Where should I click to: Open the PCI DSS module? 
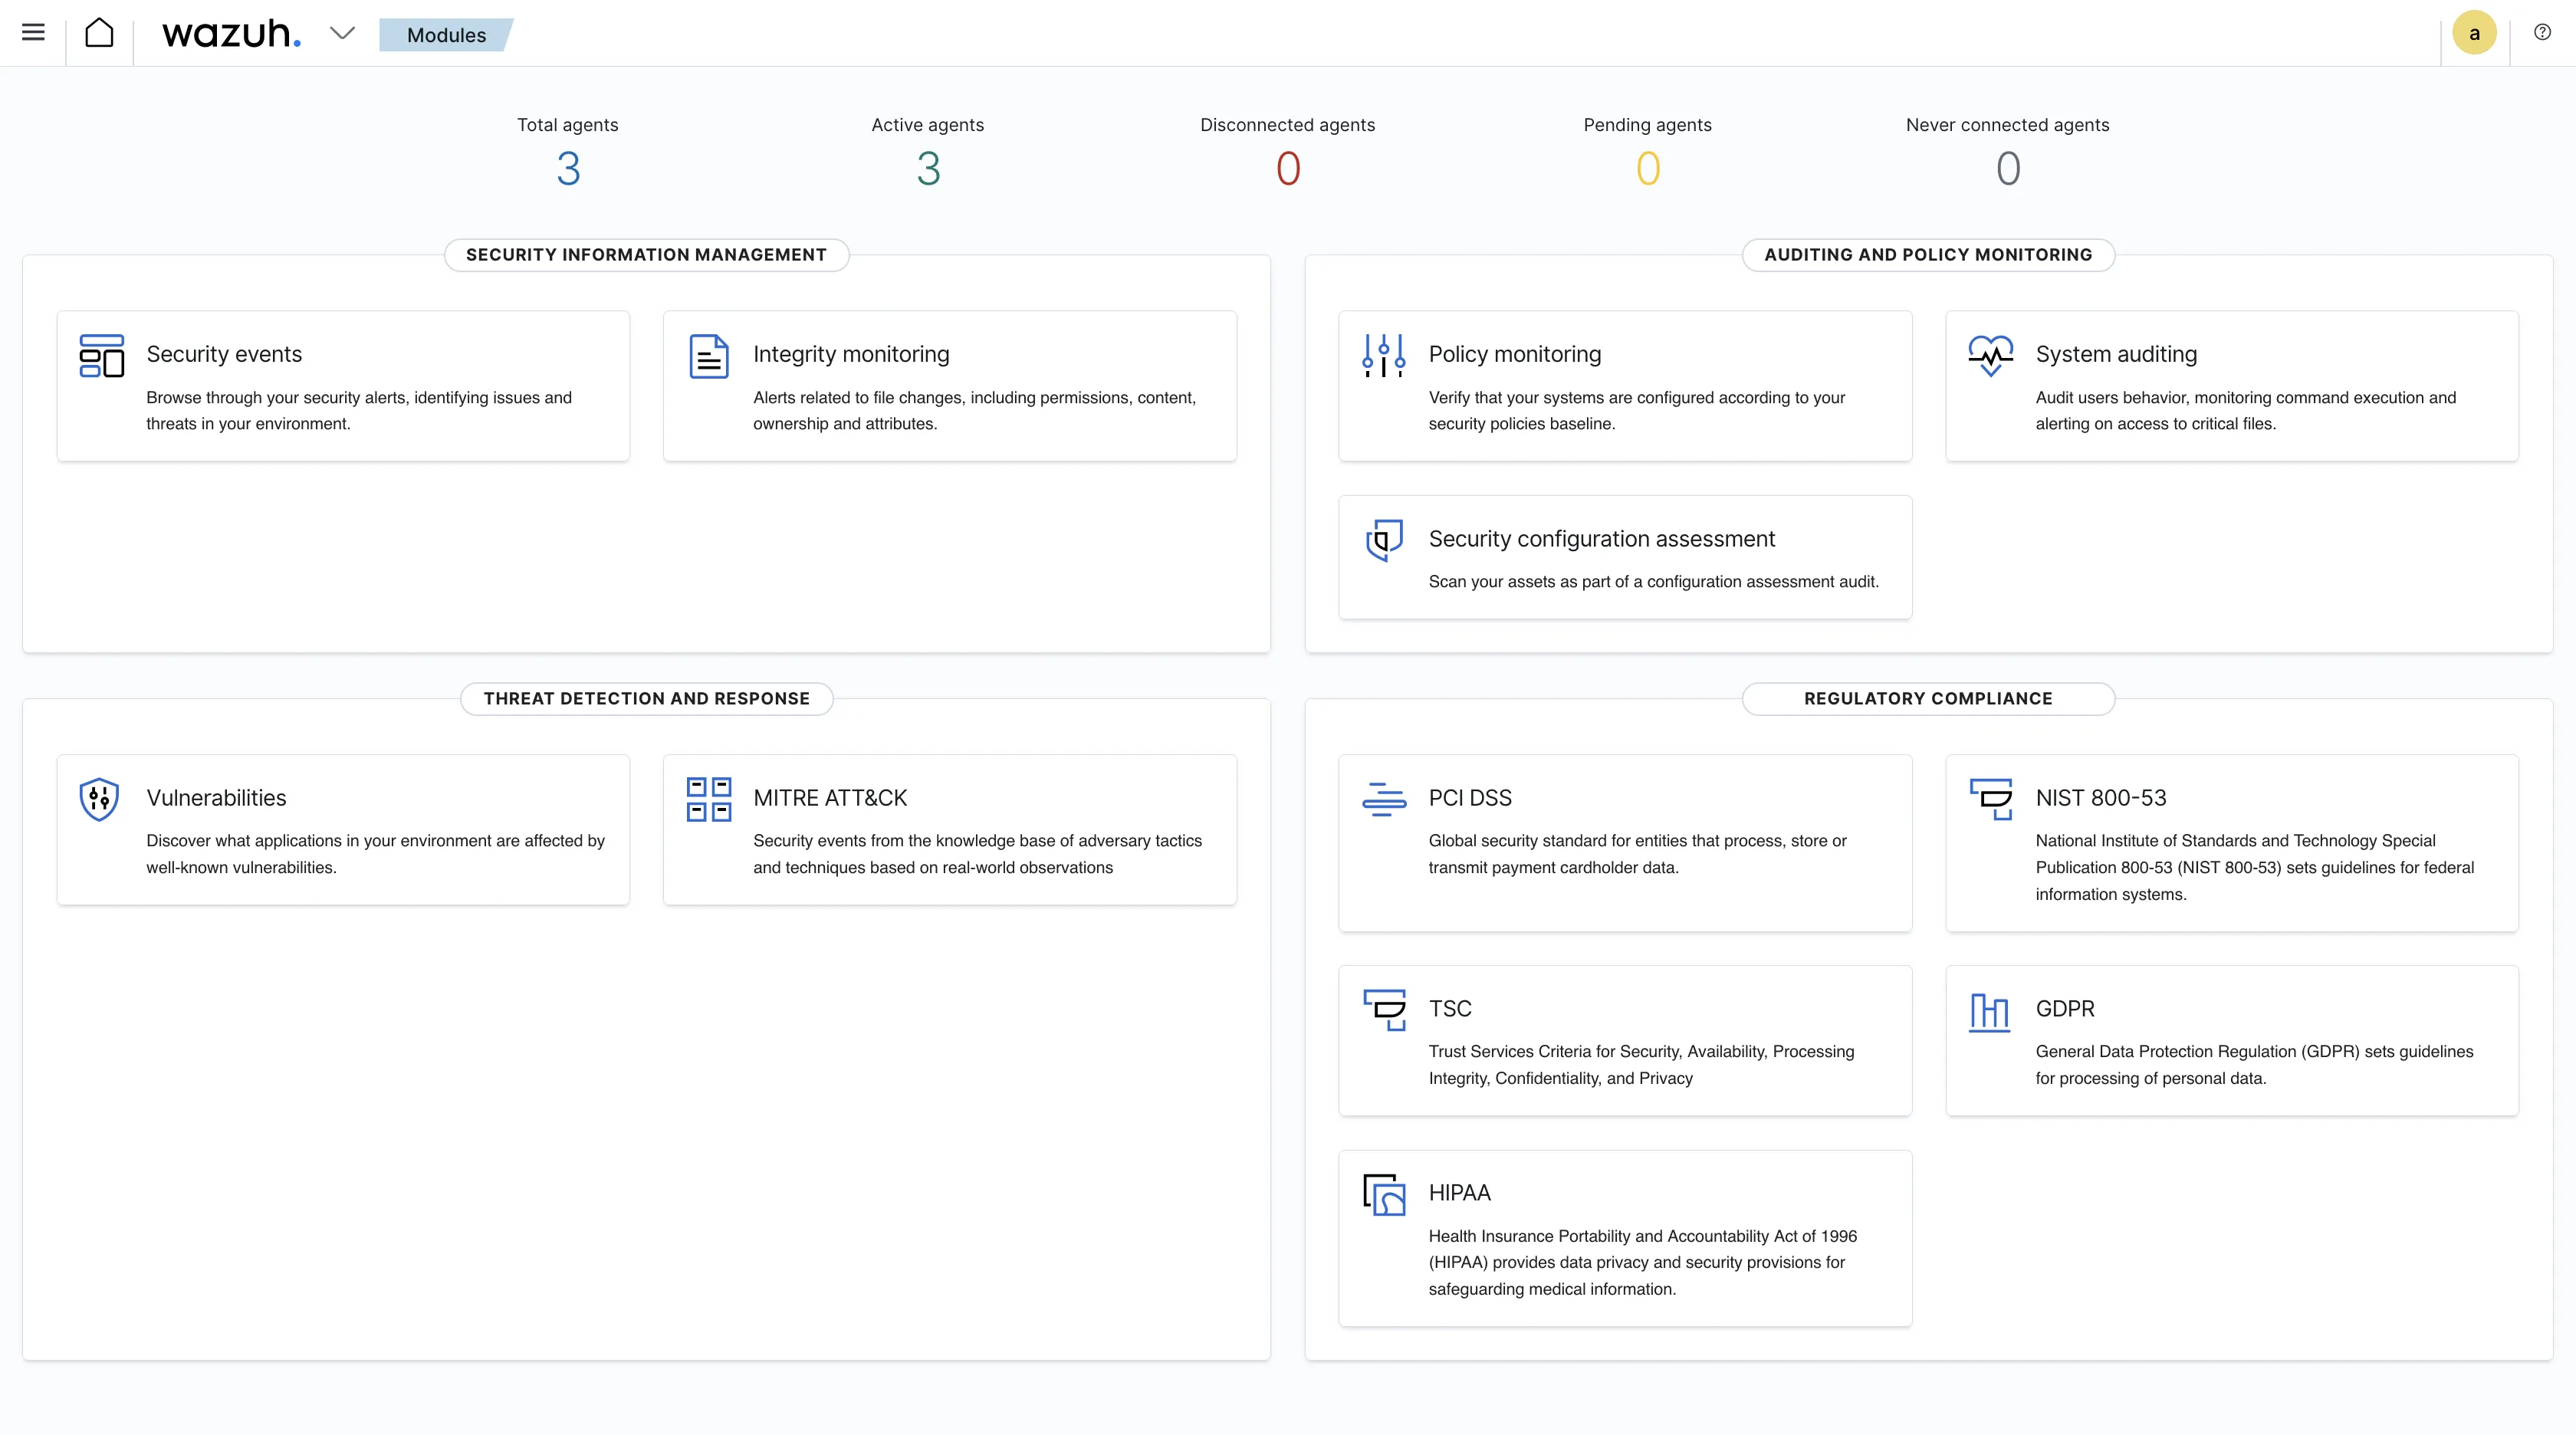click(1469, 798)
